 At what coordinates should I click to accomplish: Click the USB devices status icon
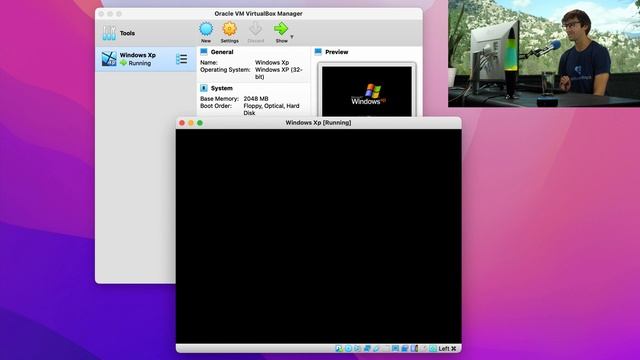point(376,348)
